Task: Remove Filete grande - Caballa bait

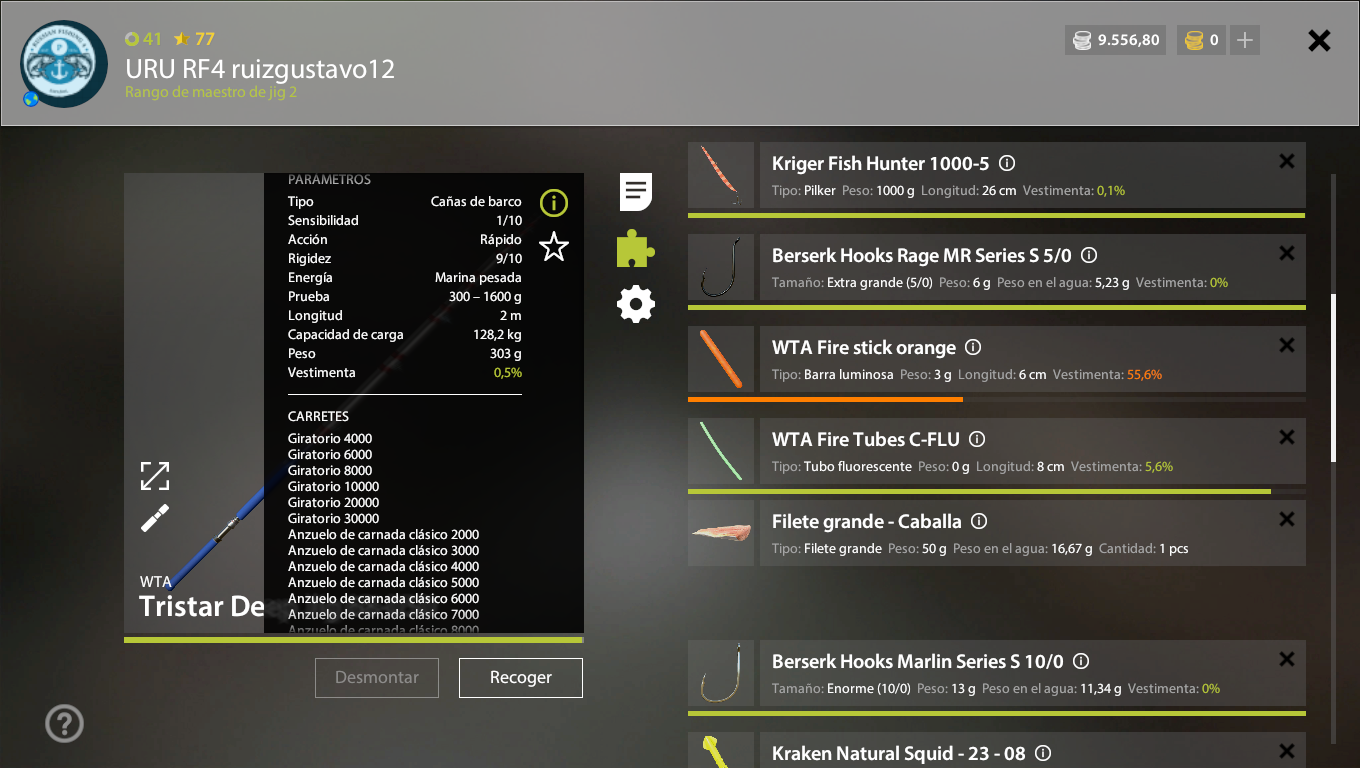Action: [1287, 519]
